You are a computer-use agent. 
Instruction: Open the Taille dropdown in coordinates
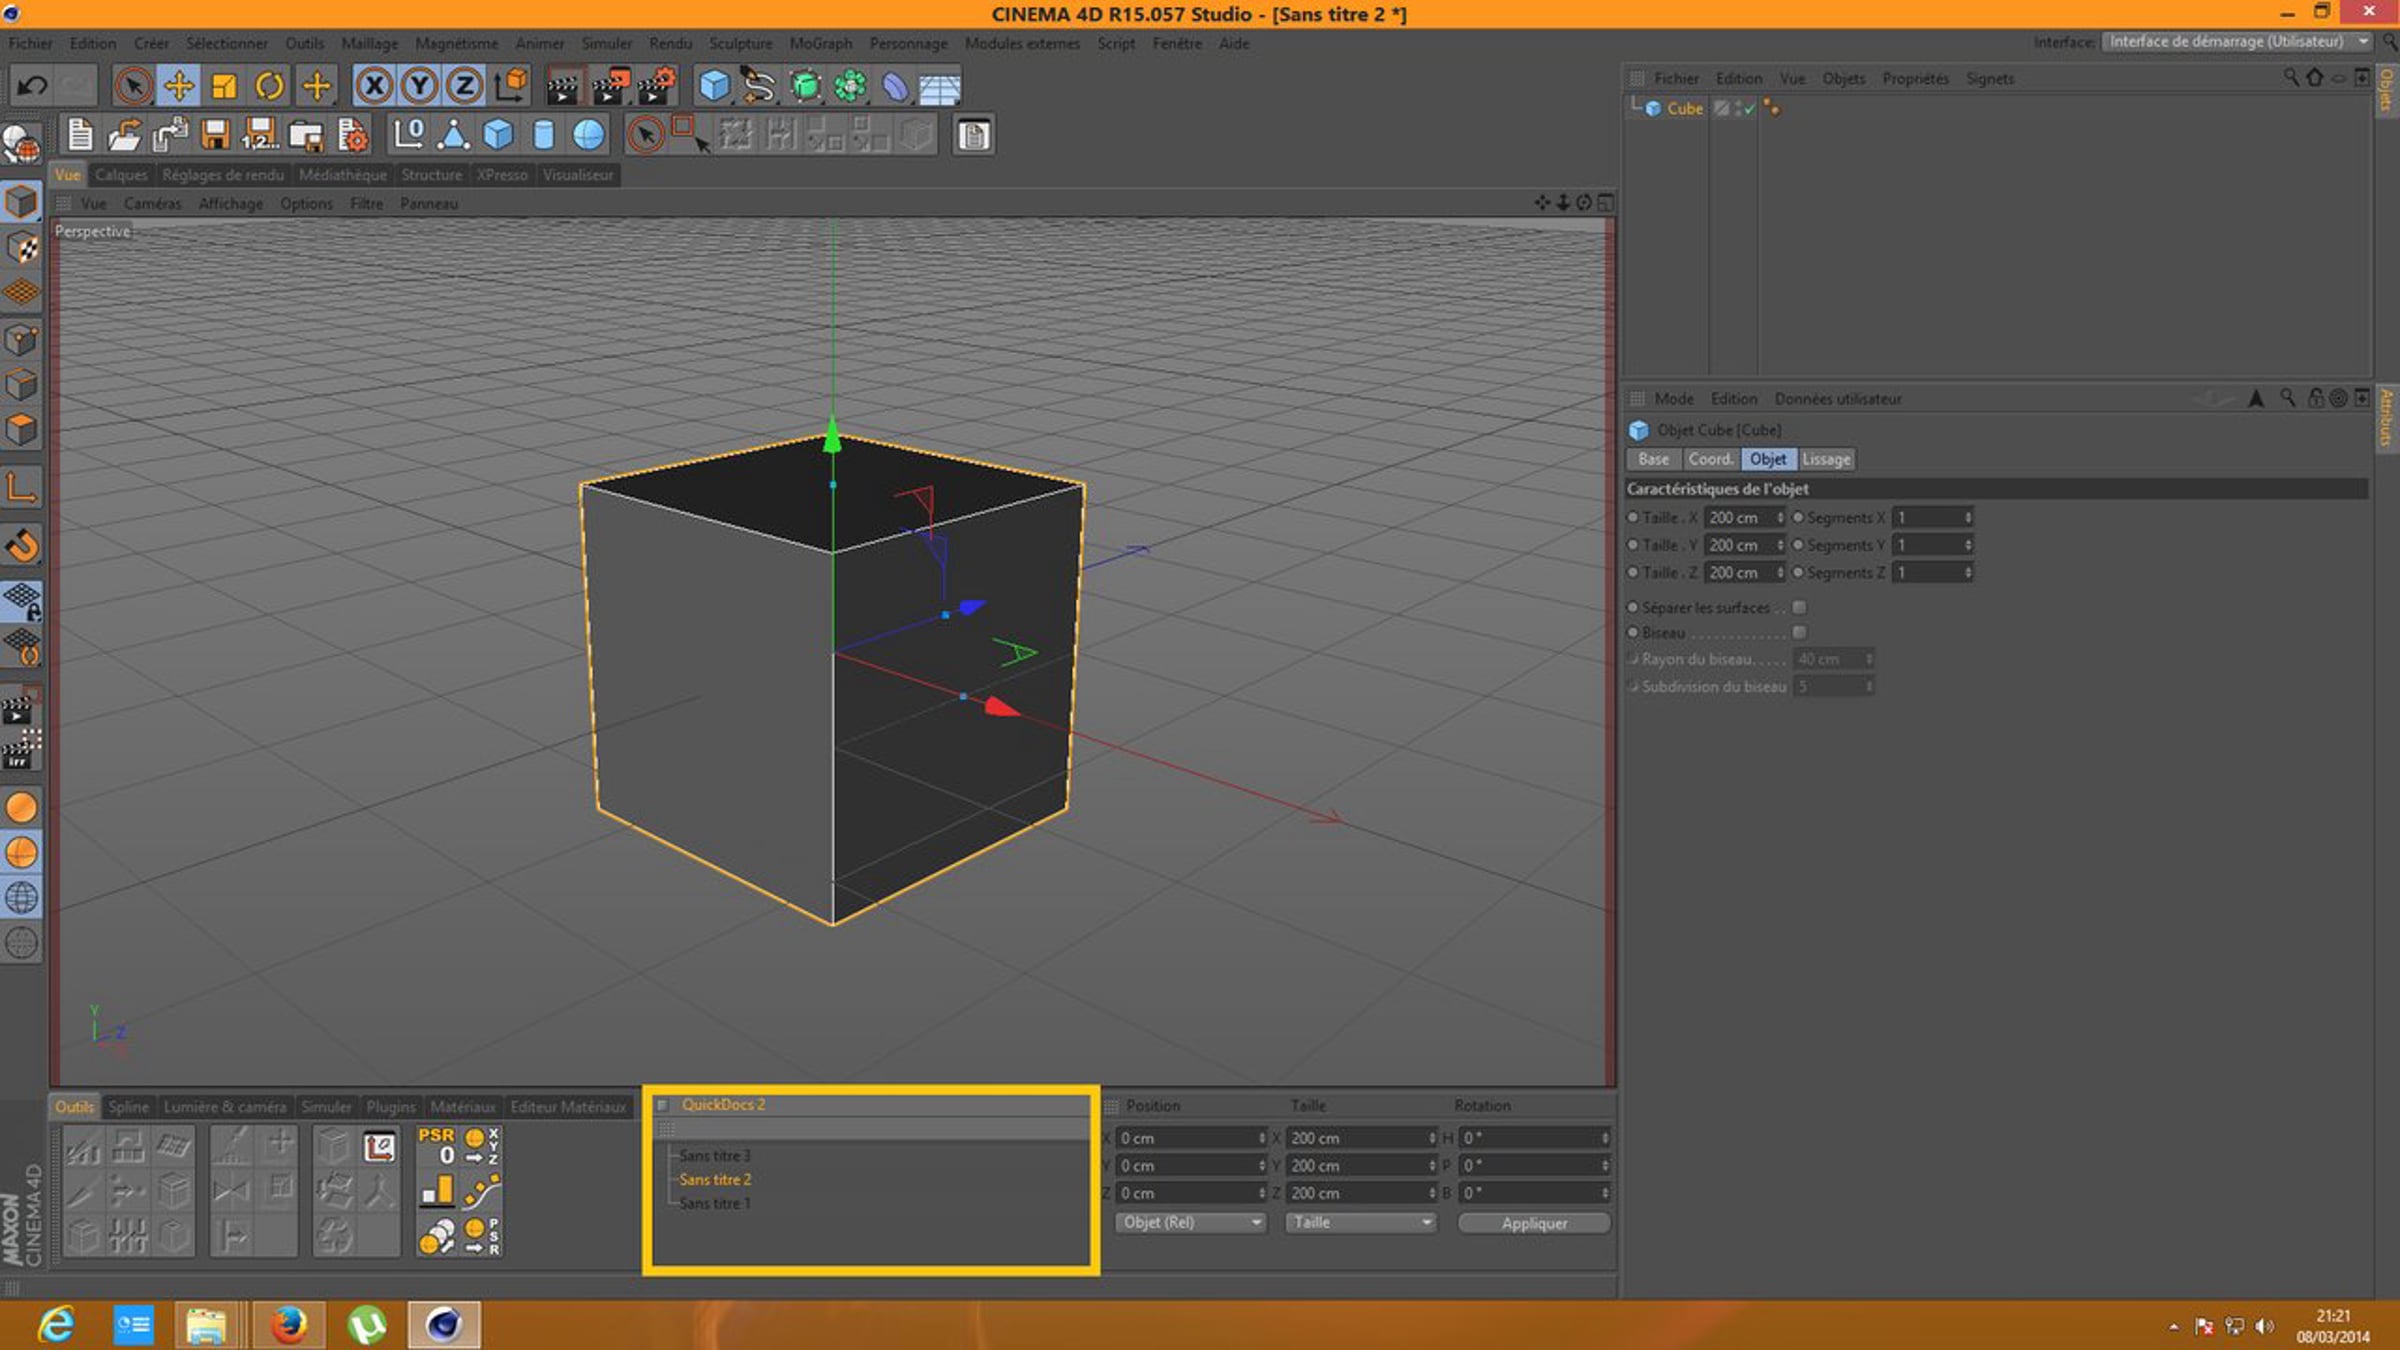pyautogui.click(x=1360, y=1222)
